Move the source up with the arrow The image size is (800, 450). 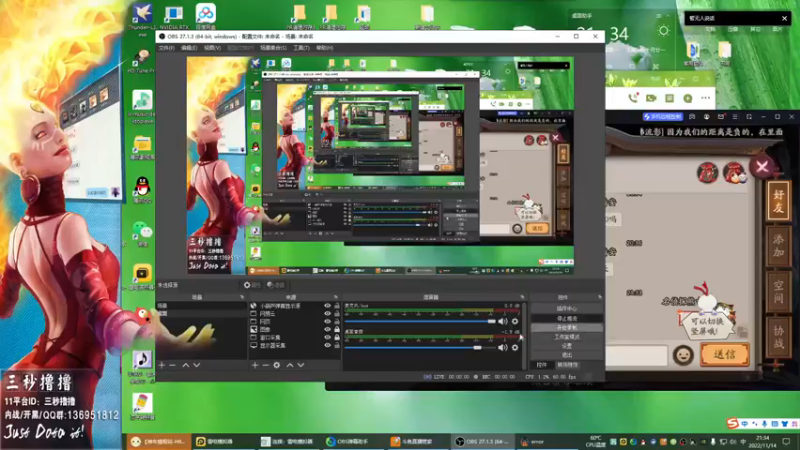click(x=290, y=365)
